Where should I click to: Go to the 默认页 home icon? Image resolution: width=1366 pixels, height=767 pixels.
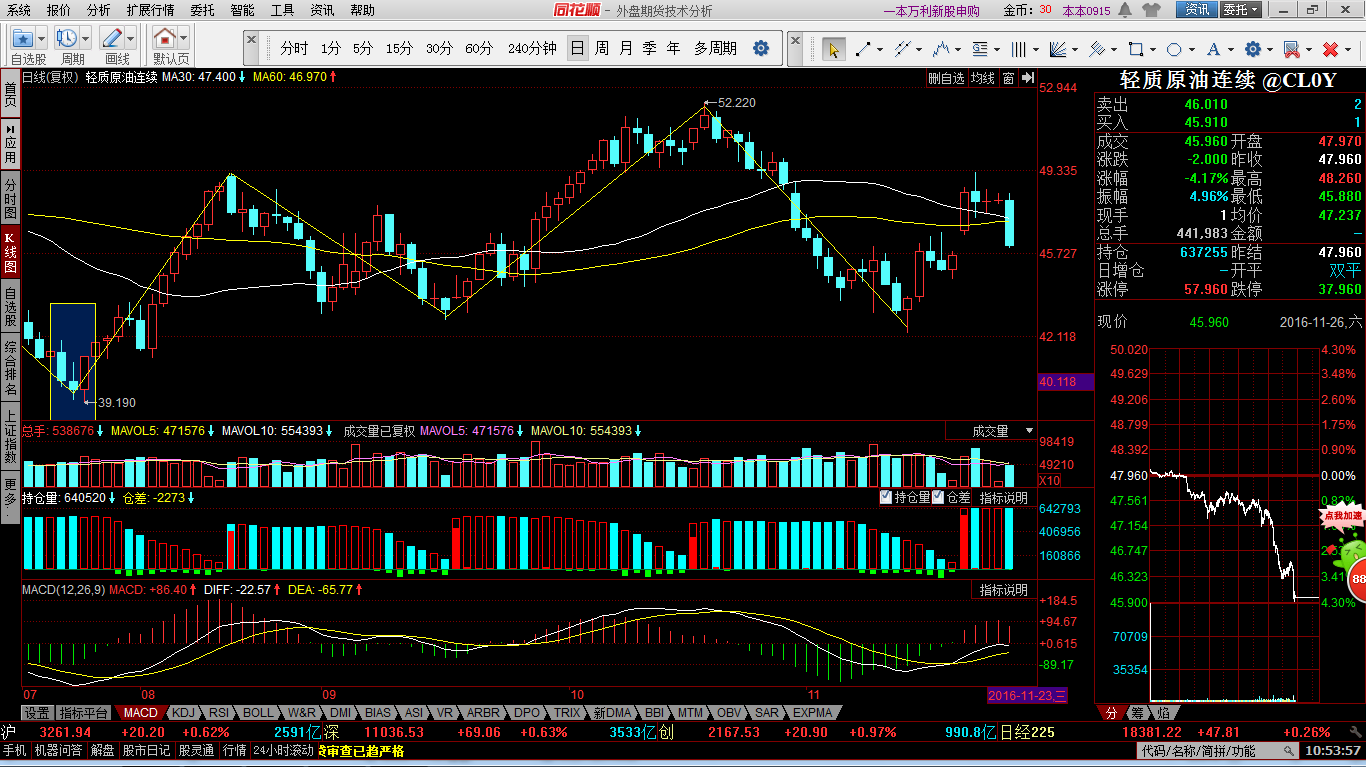click(165, 39)
